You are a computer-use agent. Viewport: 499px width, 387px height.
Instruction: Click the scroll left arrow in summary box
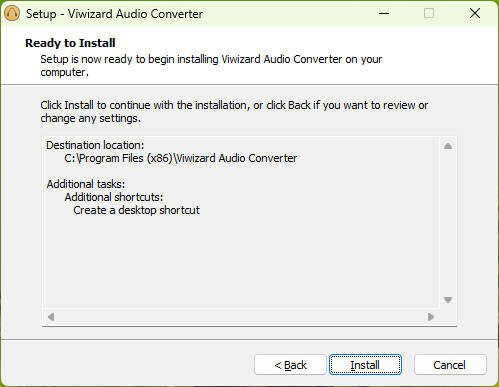point(51,317)
